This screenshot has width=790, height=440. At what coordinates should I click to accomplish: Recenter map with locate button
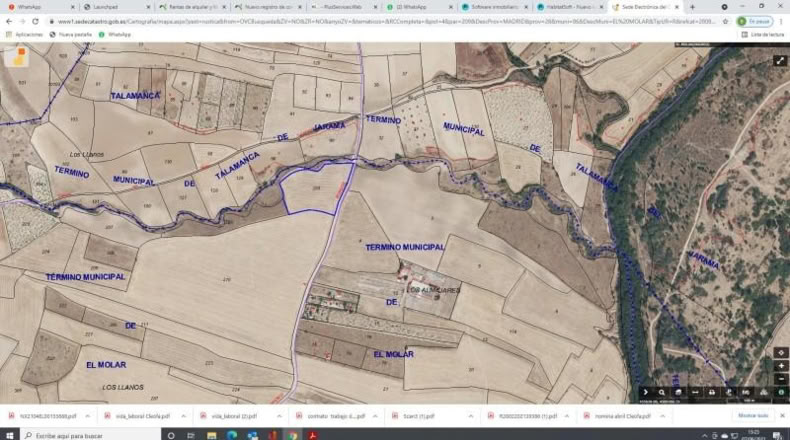click(x=781, y=352)
